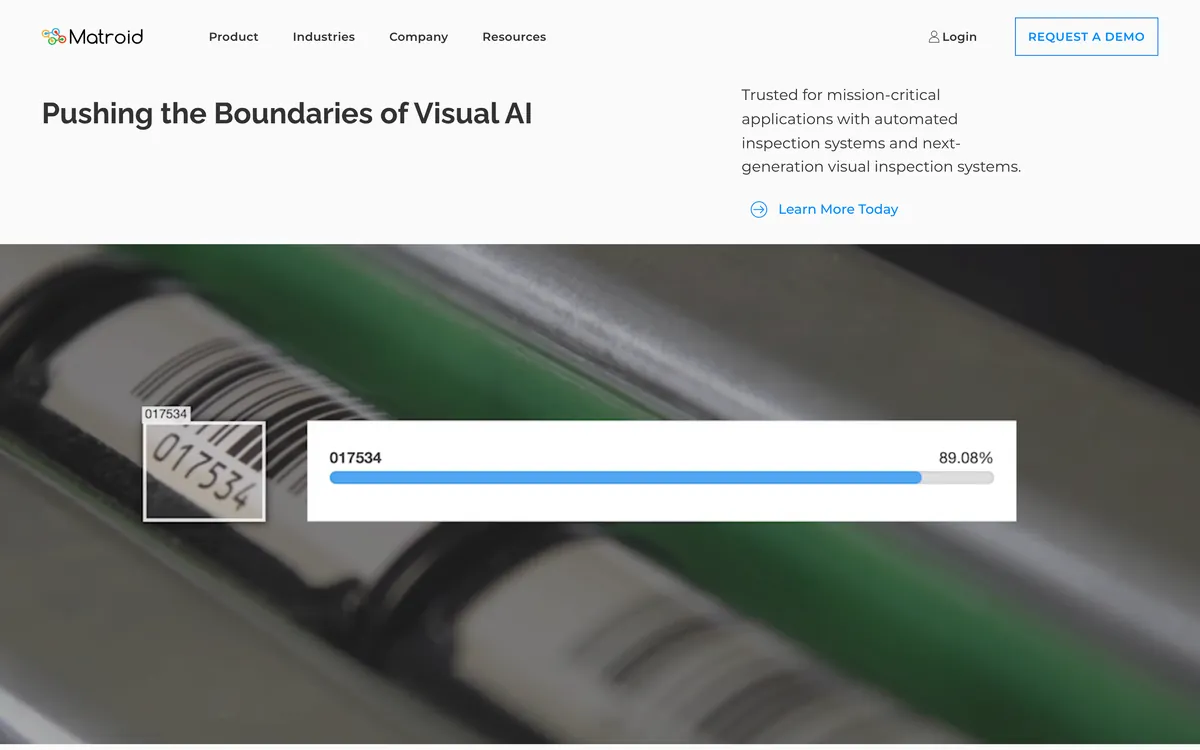Viewport: 1200px width, 750px height.
Task: Click the REQUEST A DEMO button
Action: click(1086, 36)
